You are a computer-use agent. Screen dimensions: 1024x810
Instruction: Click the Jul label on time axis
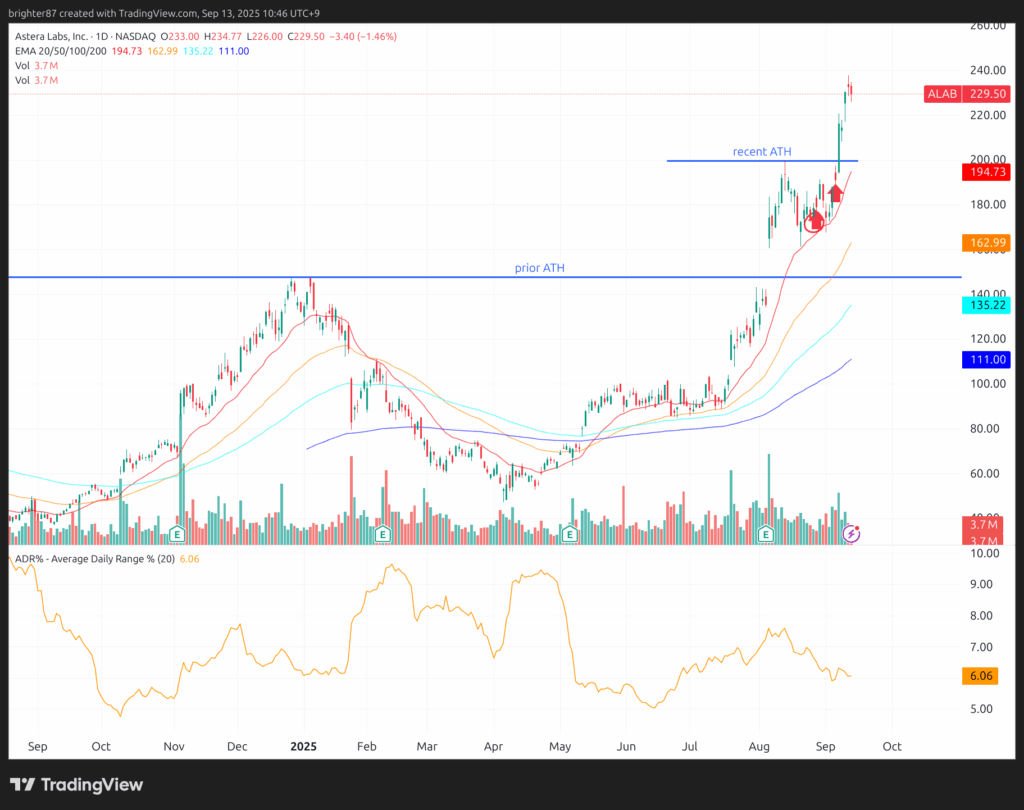click(x=690, y=746)
